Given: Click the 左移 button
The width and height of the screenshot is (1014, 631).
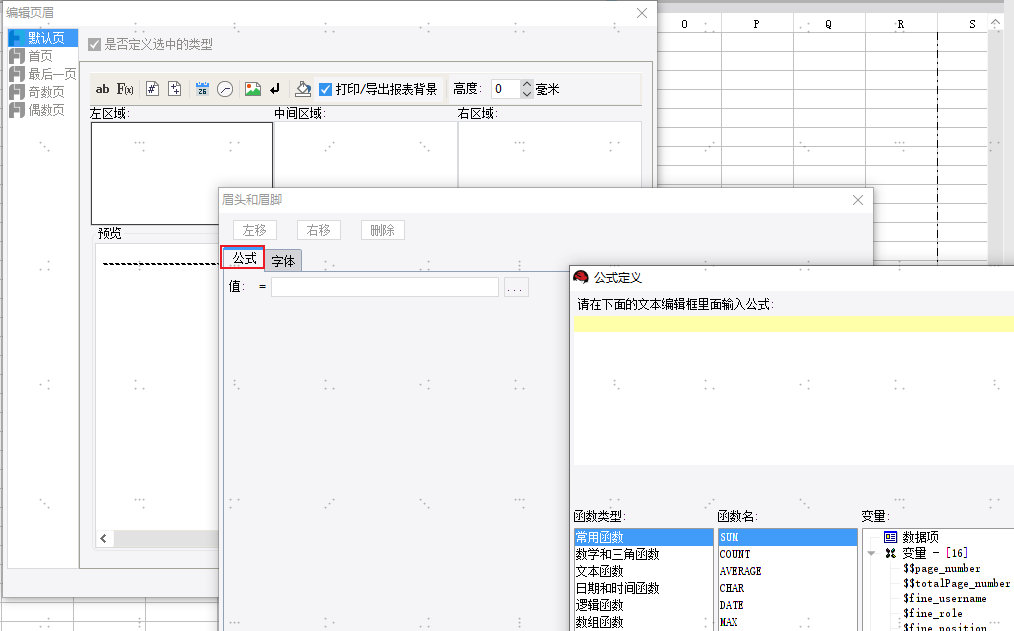Looking at the screenshot, I should 255,230.
